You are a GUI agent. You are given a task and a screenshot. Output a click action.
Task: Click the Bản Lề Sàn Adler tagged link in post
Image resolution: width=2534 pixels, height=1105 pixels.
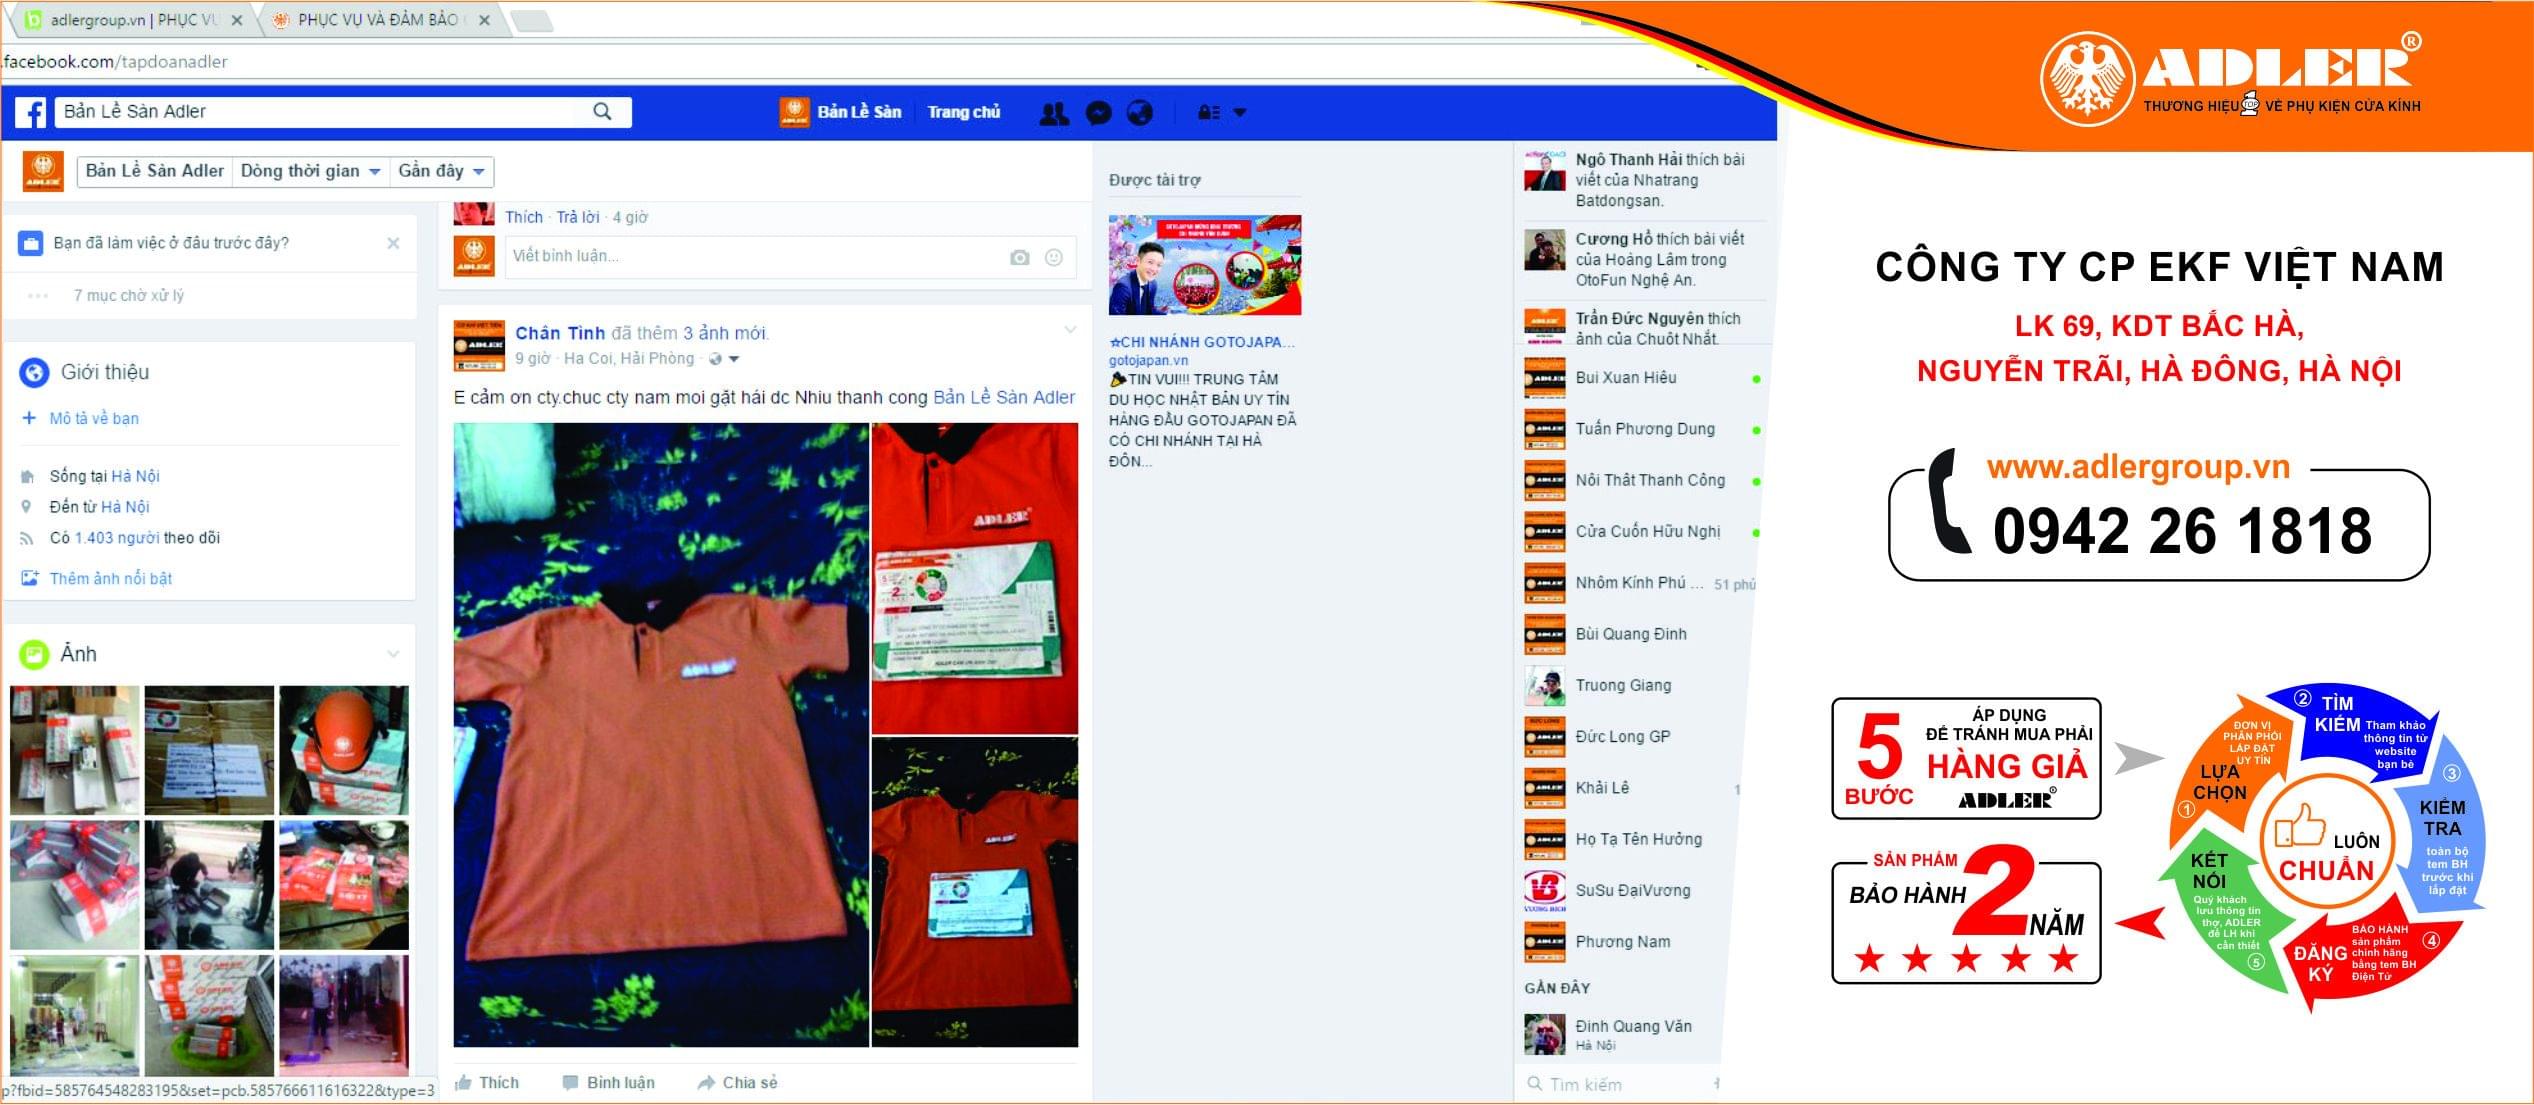coord(1004,397)
